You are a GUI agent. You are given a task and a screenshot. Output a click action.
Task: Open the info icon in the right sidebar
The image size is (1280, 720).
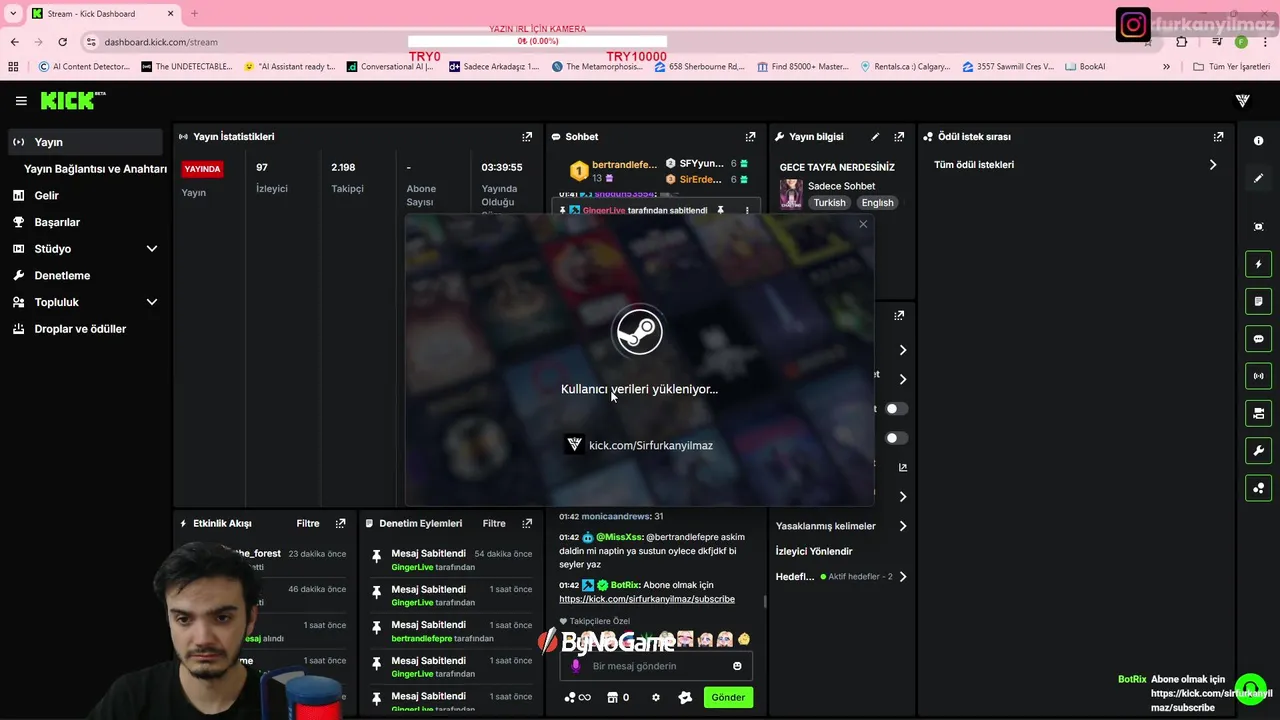1259,141
